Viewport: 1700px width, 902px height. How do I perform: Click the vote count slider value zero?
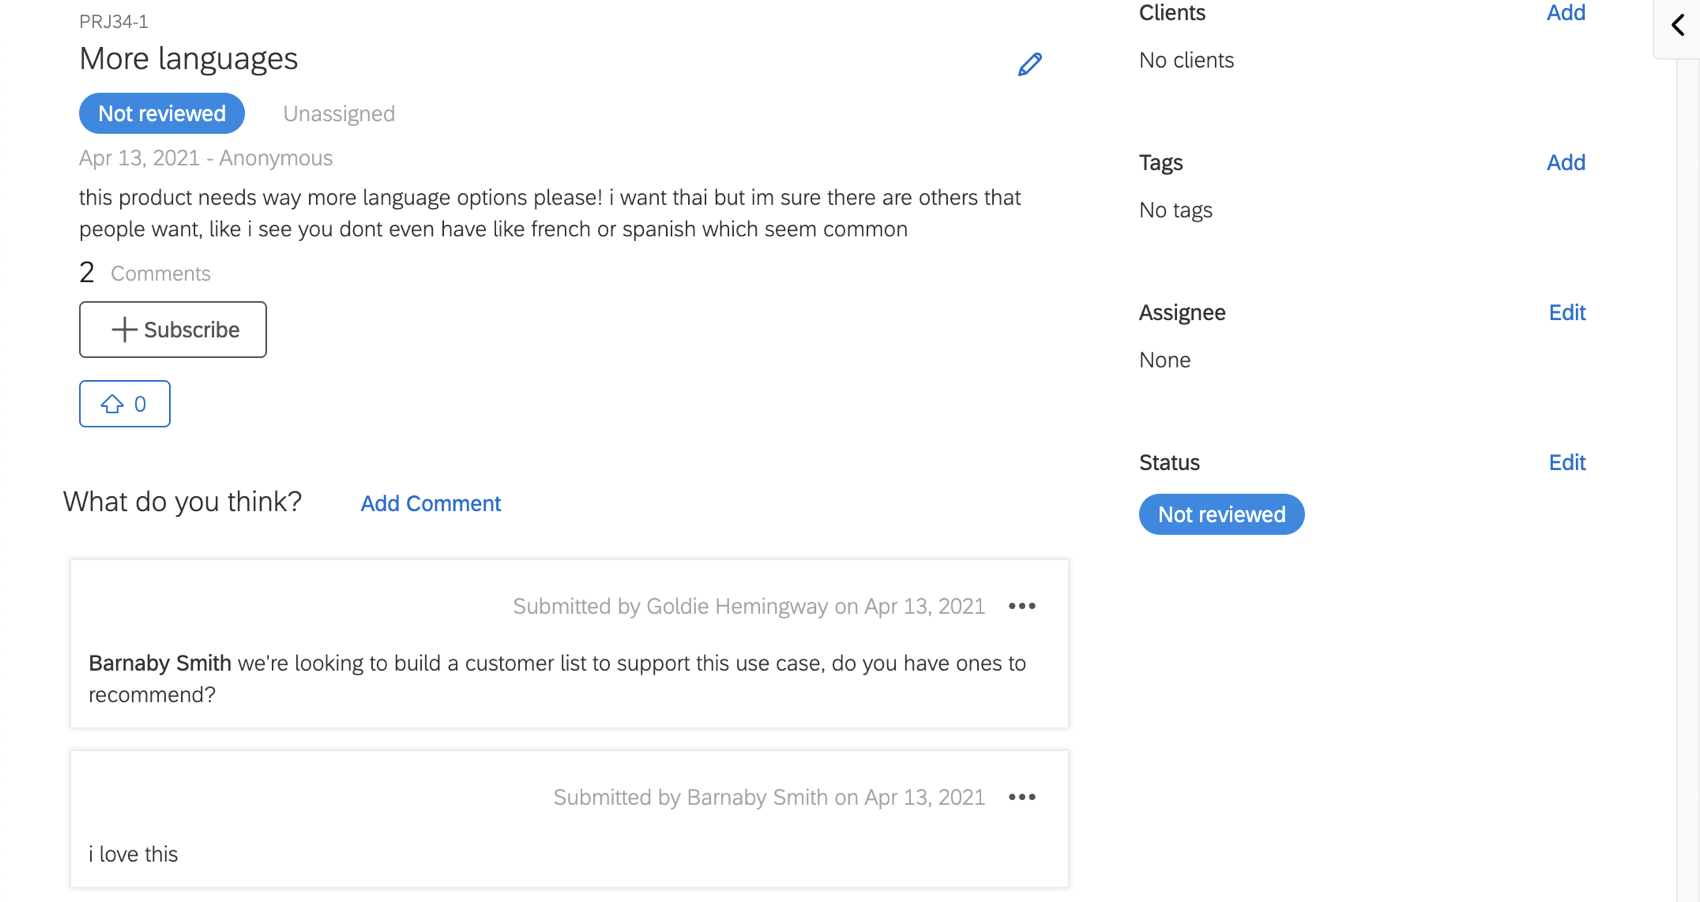tap(138, 404)
